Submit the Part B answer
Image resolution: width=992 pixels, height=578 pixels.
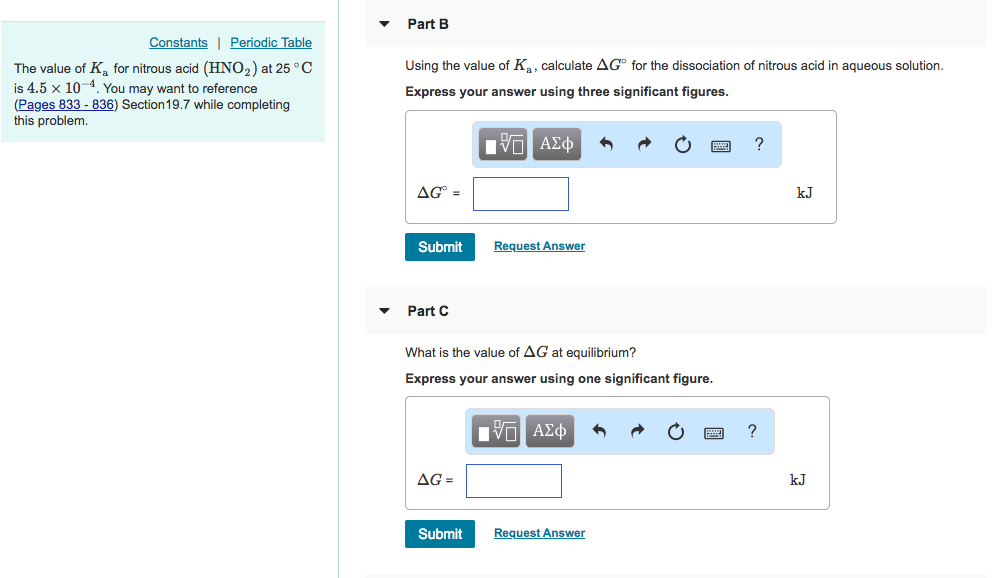point(439,246)
